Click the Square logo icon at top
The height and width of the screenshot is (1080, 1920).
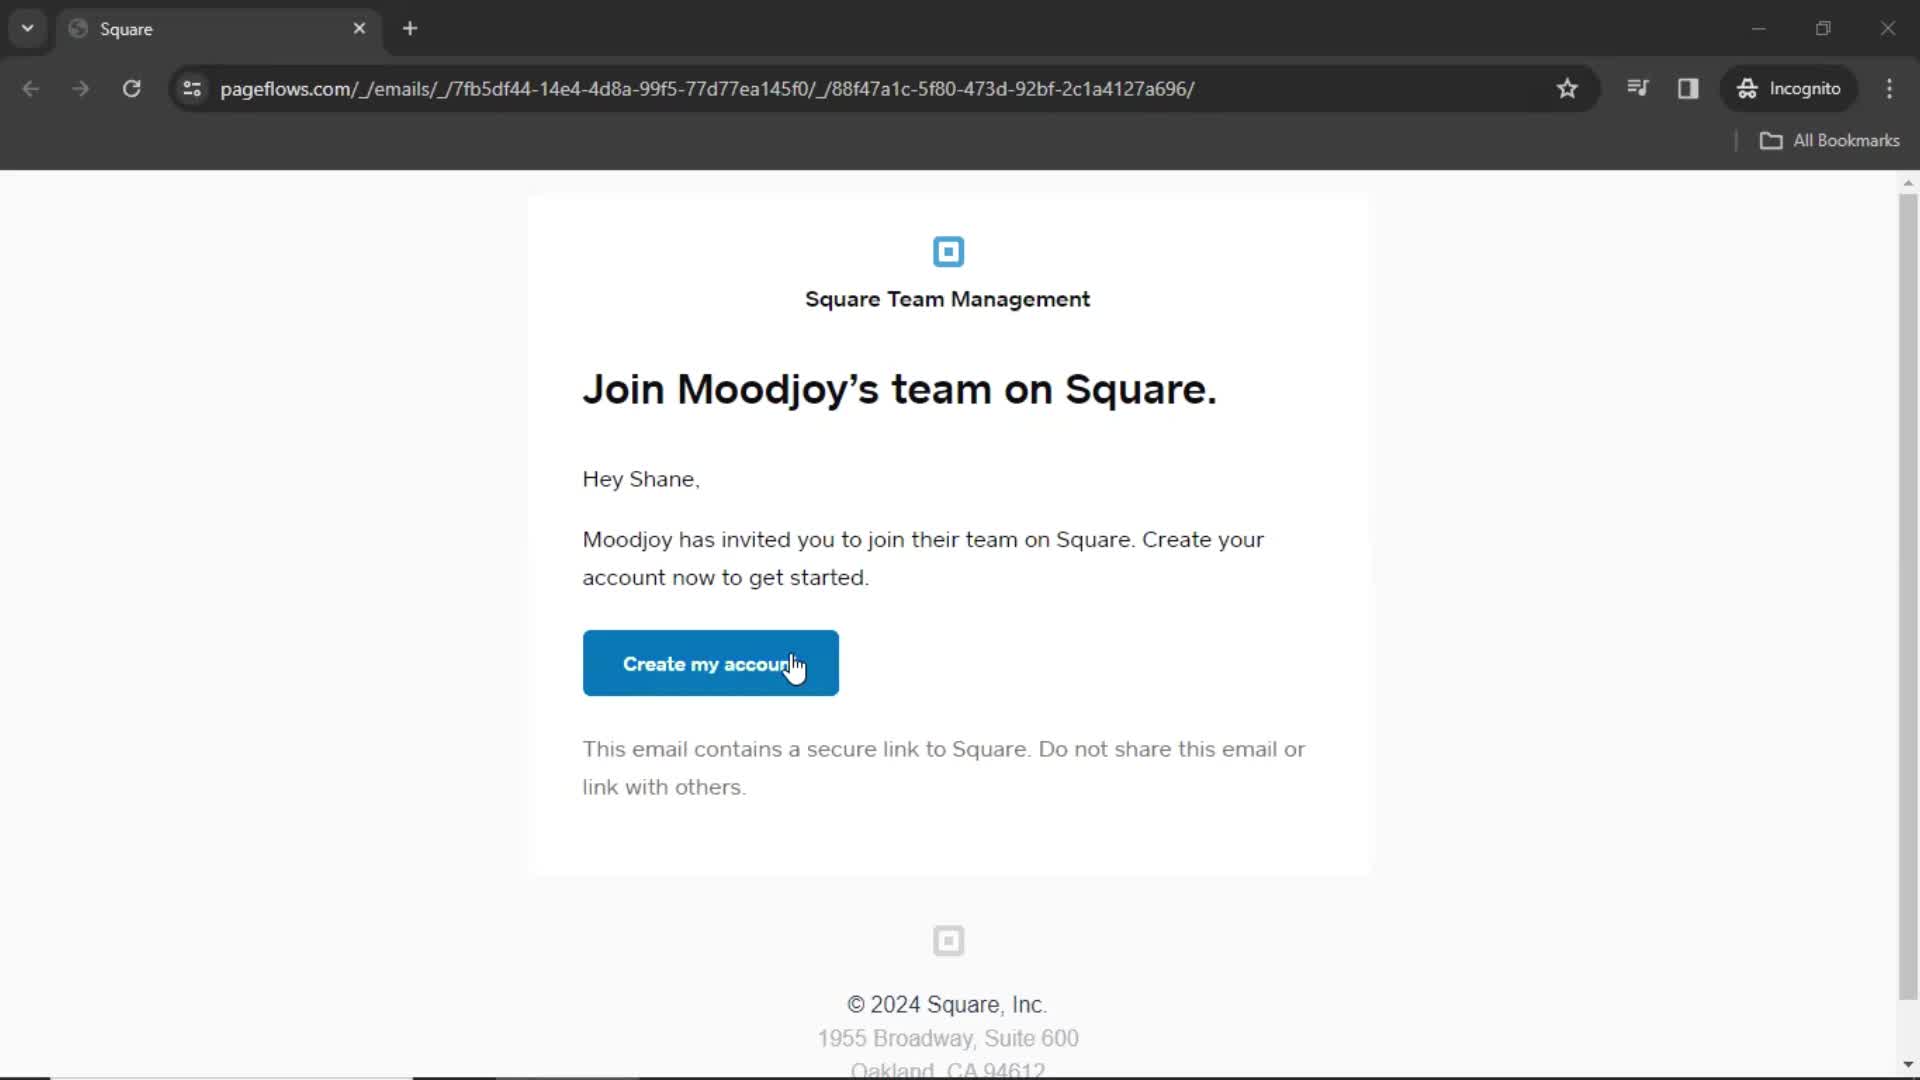coord(948,252)
